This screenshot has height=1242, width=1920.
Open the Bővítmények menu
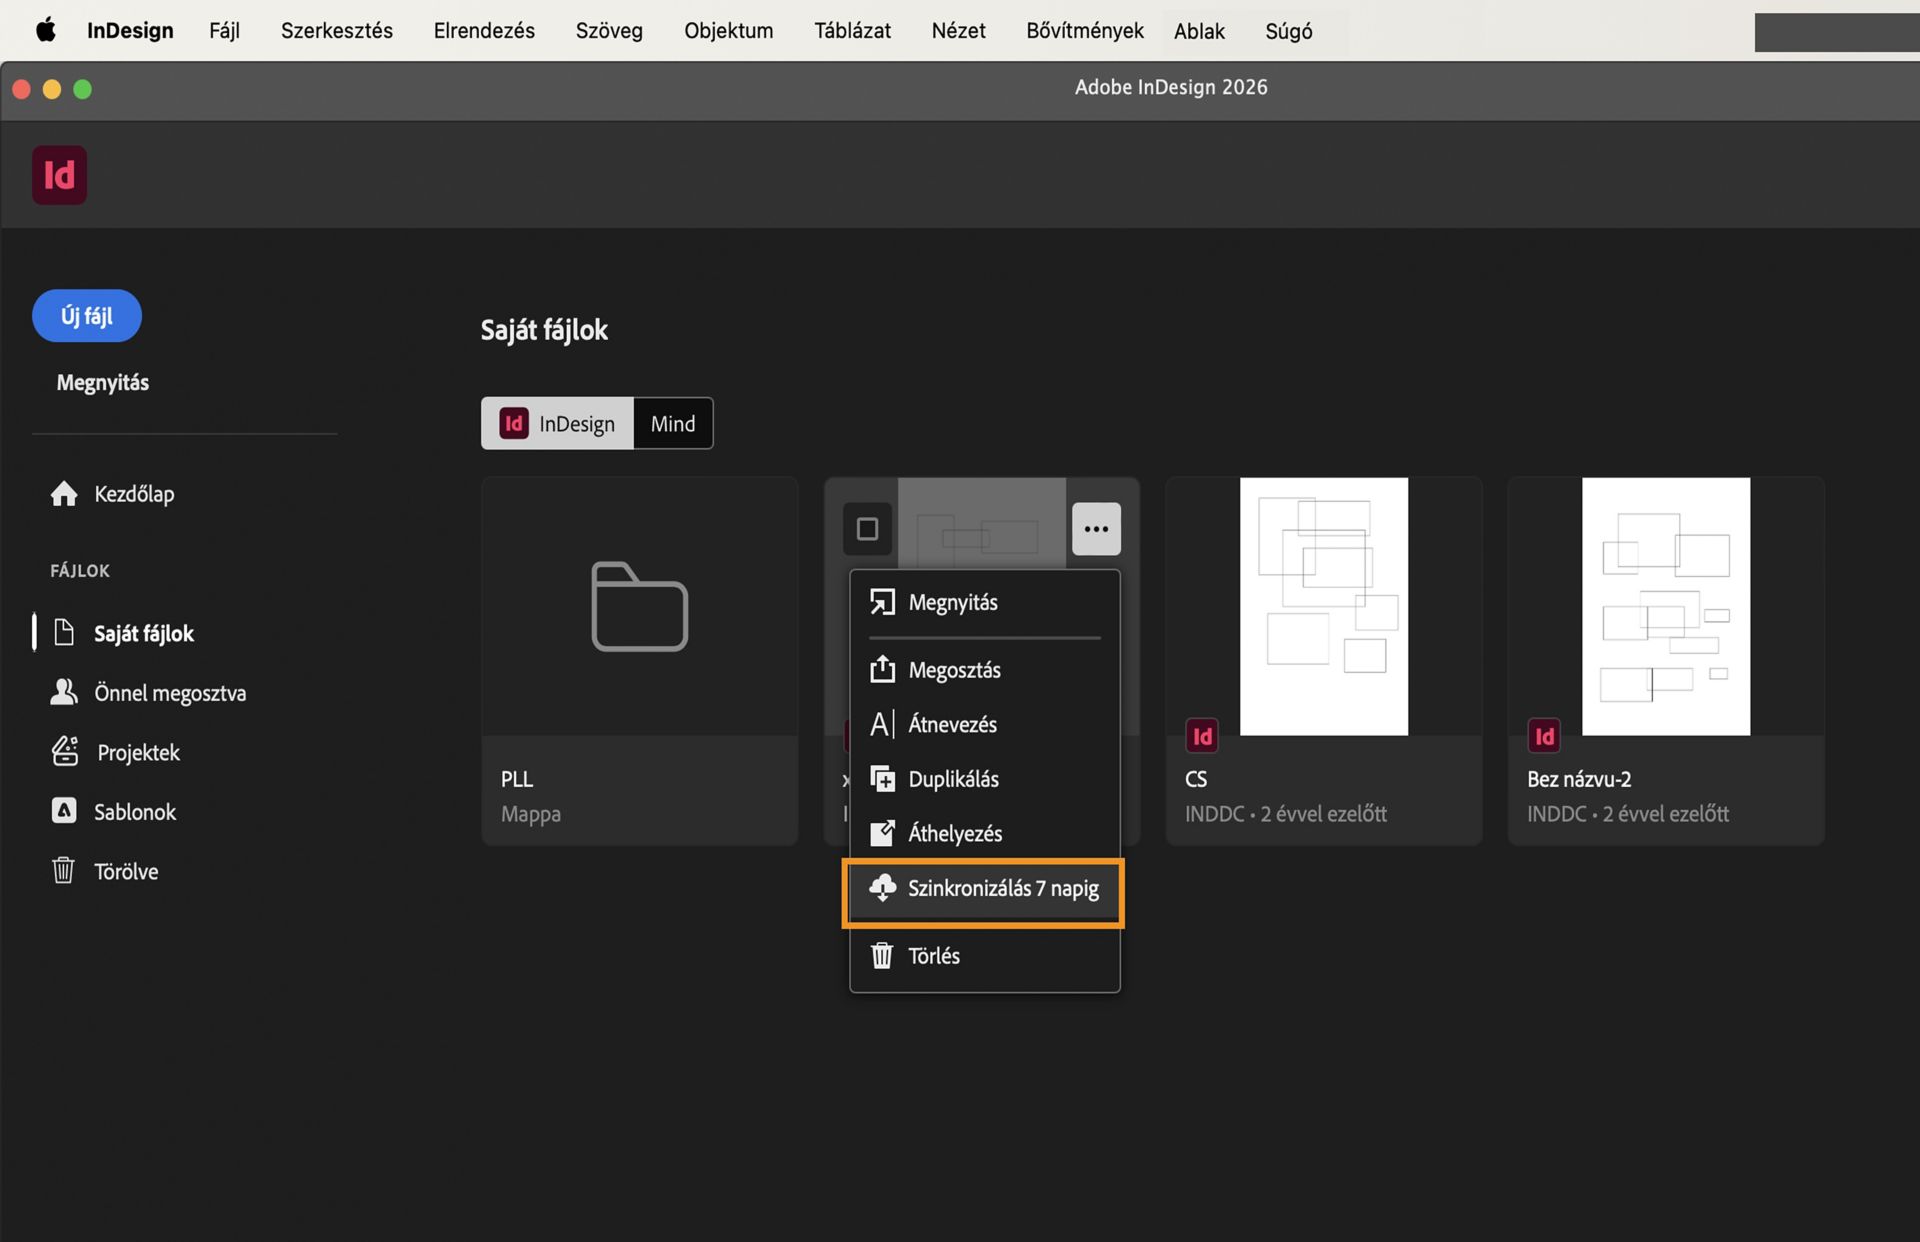tap(1083, 30)
